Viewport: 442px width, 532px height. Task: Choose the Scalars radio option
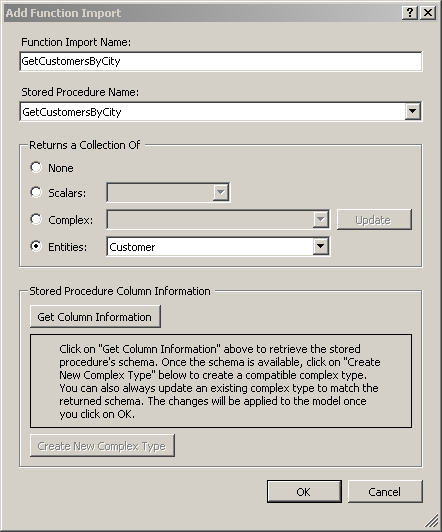[36, 192]
